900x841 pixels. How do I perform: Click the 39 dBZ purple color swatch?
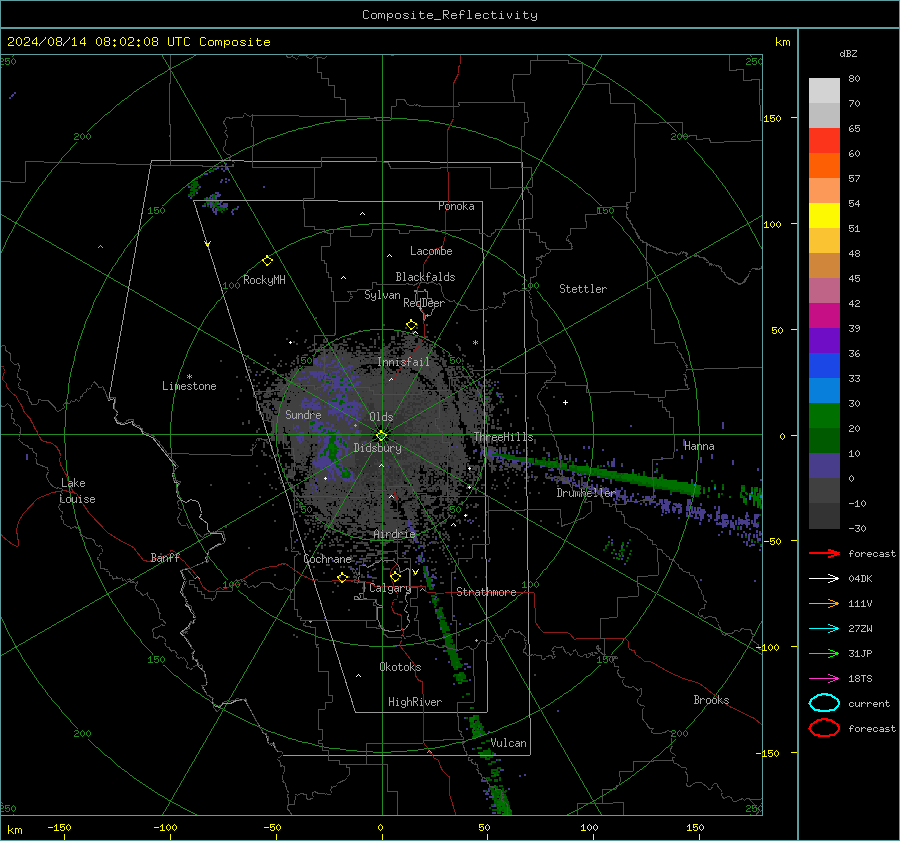[824, 340]
